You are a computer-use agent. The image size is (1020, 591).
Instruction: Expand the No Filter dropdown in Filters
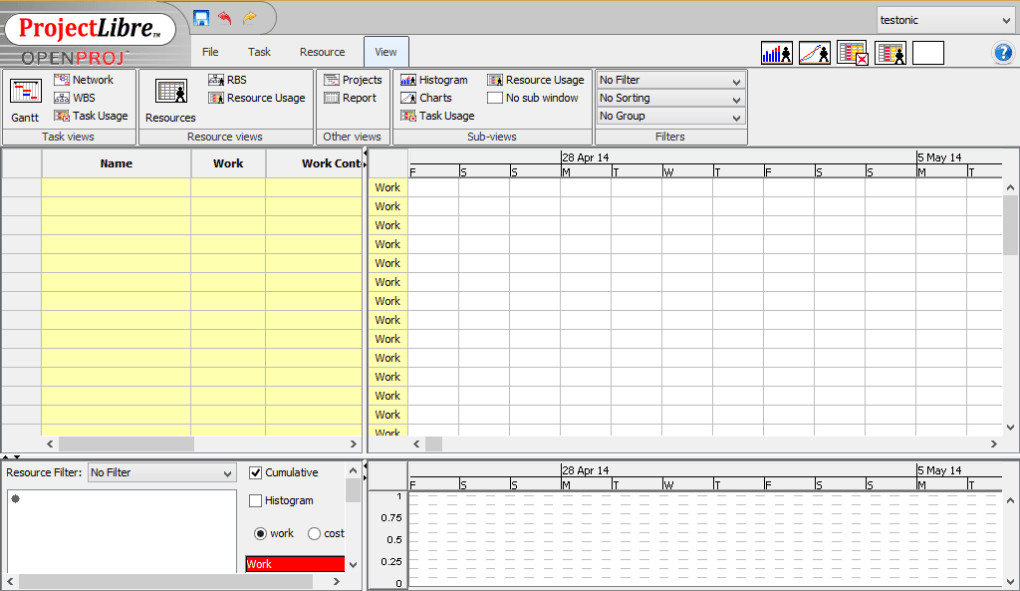670,81
